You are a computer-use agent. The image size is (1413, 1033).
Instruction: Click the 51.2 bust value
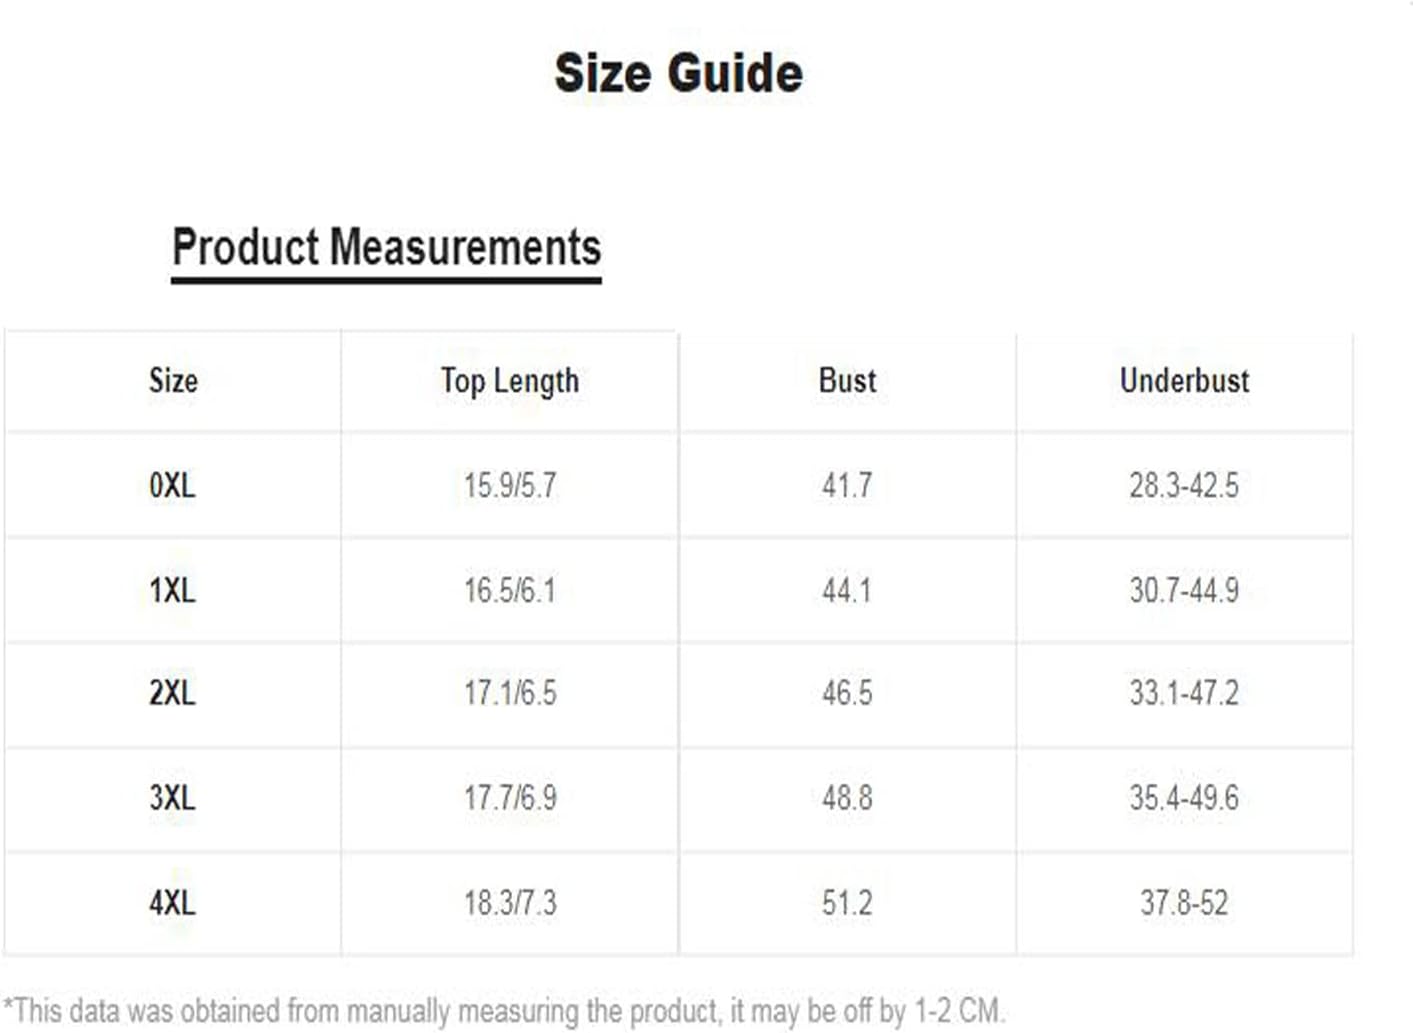847,903
